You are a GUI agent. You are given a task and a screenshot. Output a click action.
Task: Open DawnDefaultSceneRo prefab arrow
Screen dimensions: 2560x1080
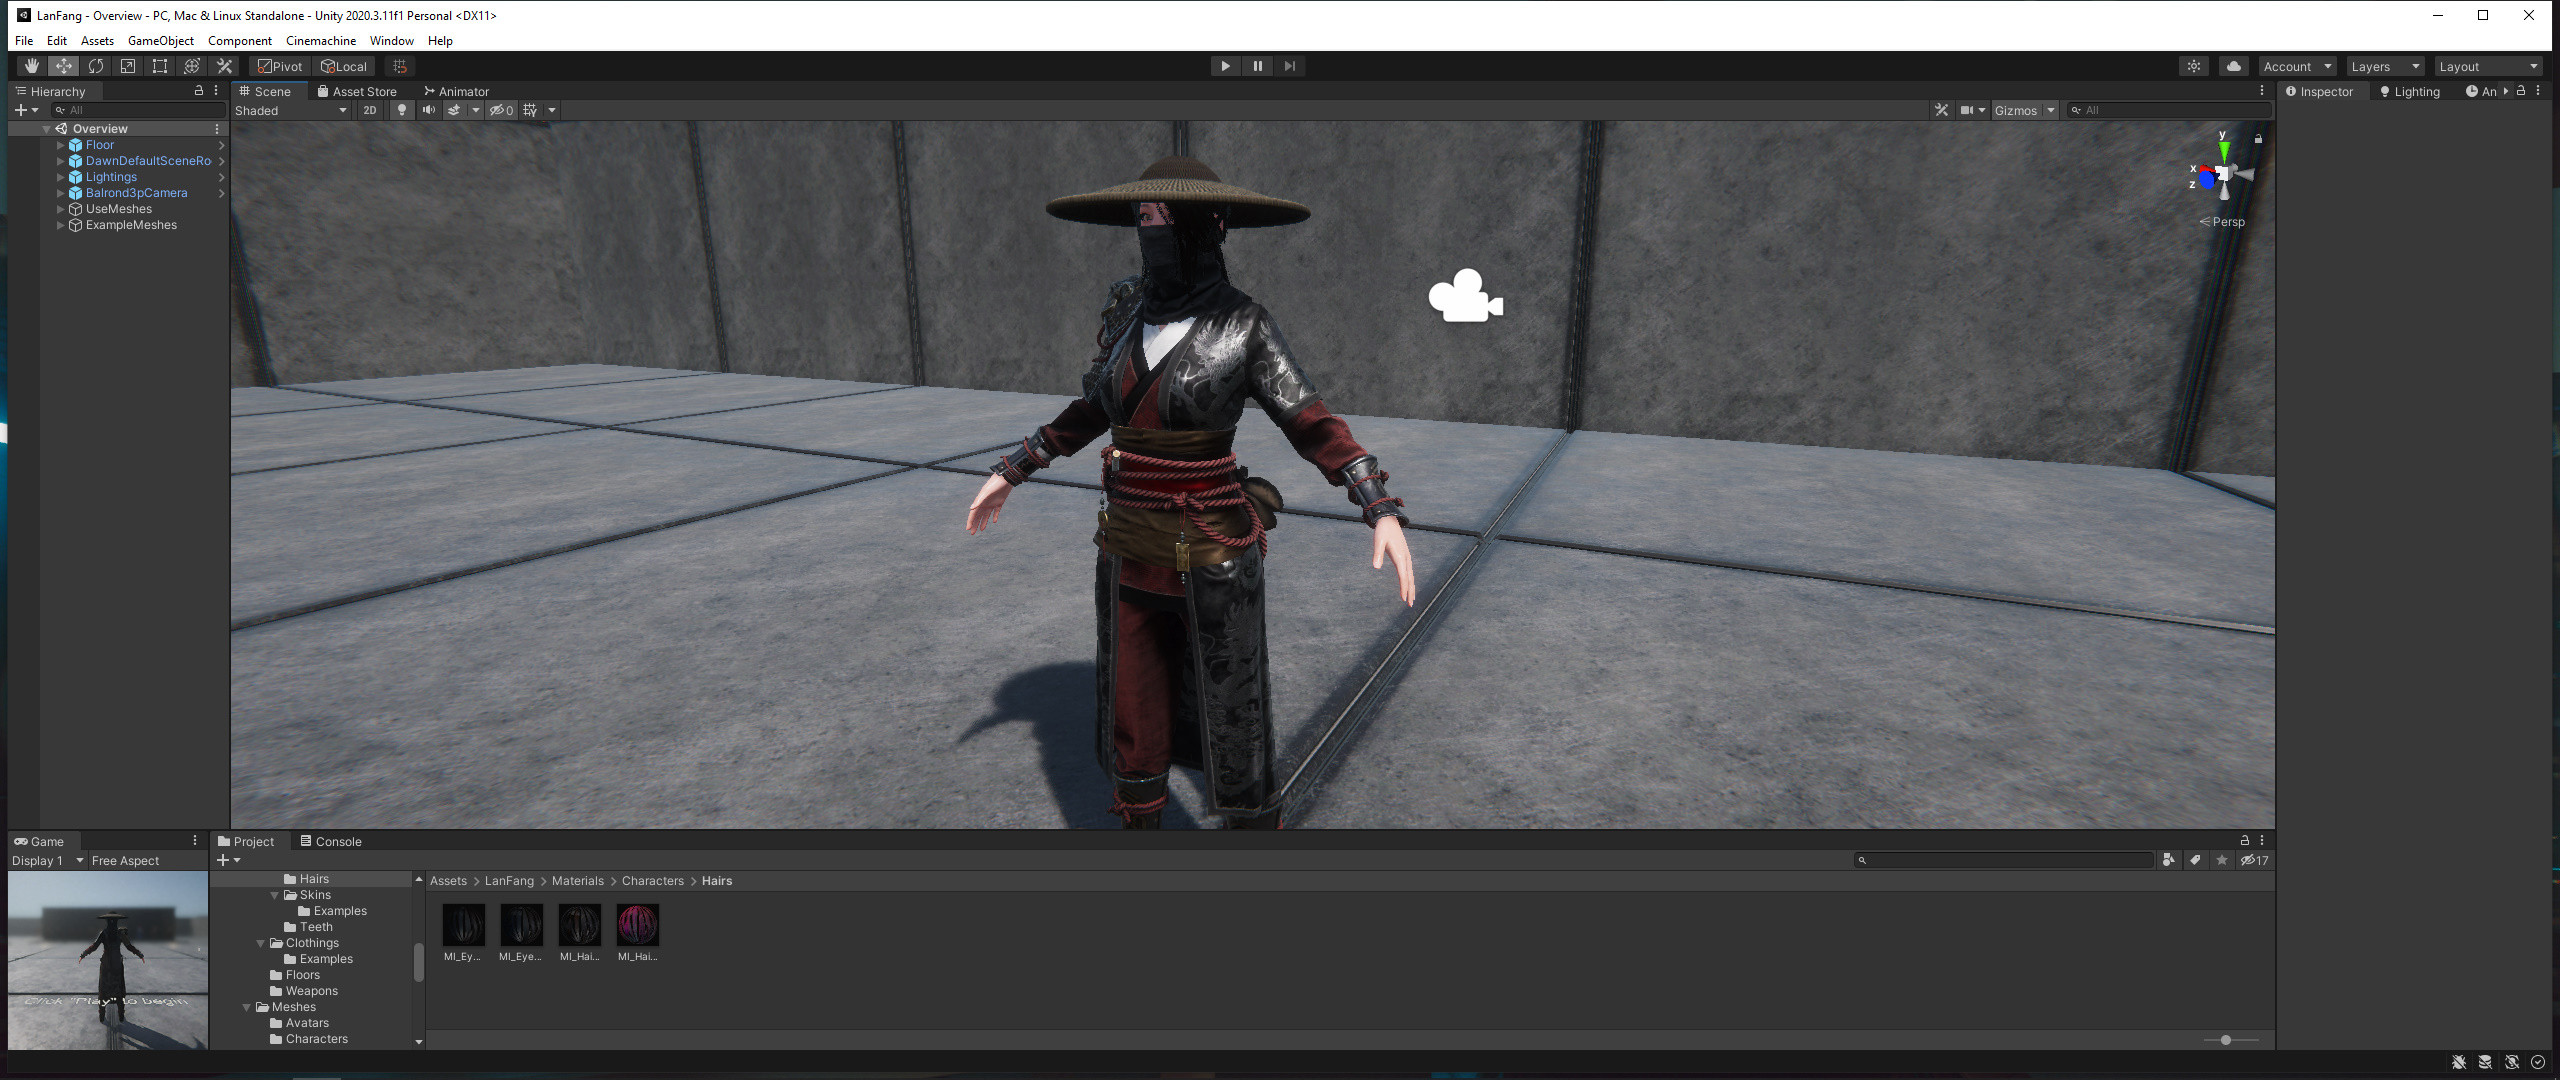pyautogui.click(x=221, y=161)
